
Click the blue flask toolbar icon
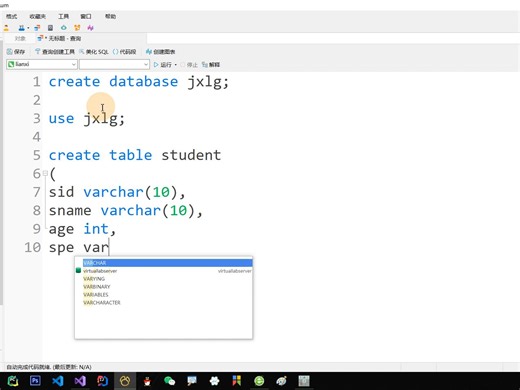(22, 28)
